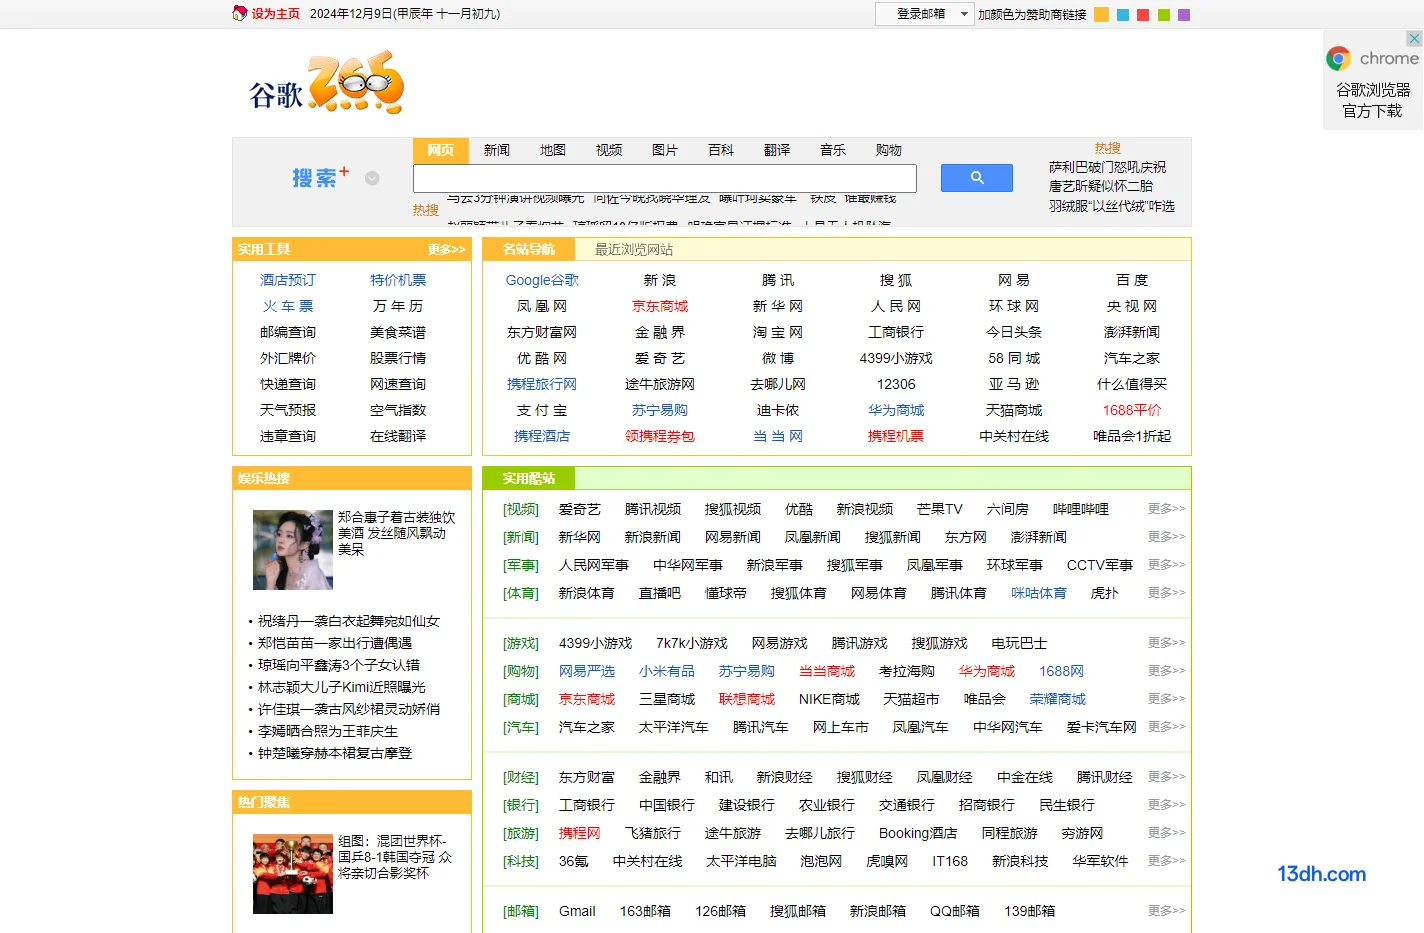Open the 工商银行 link in 银行 row
The height and width of the screenshot is (933, 1424).
click(x=586, y=805)
